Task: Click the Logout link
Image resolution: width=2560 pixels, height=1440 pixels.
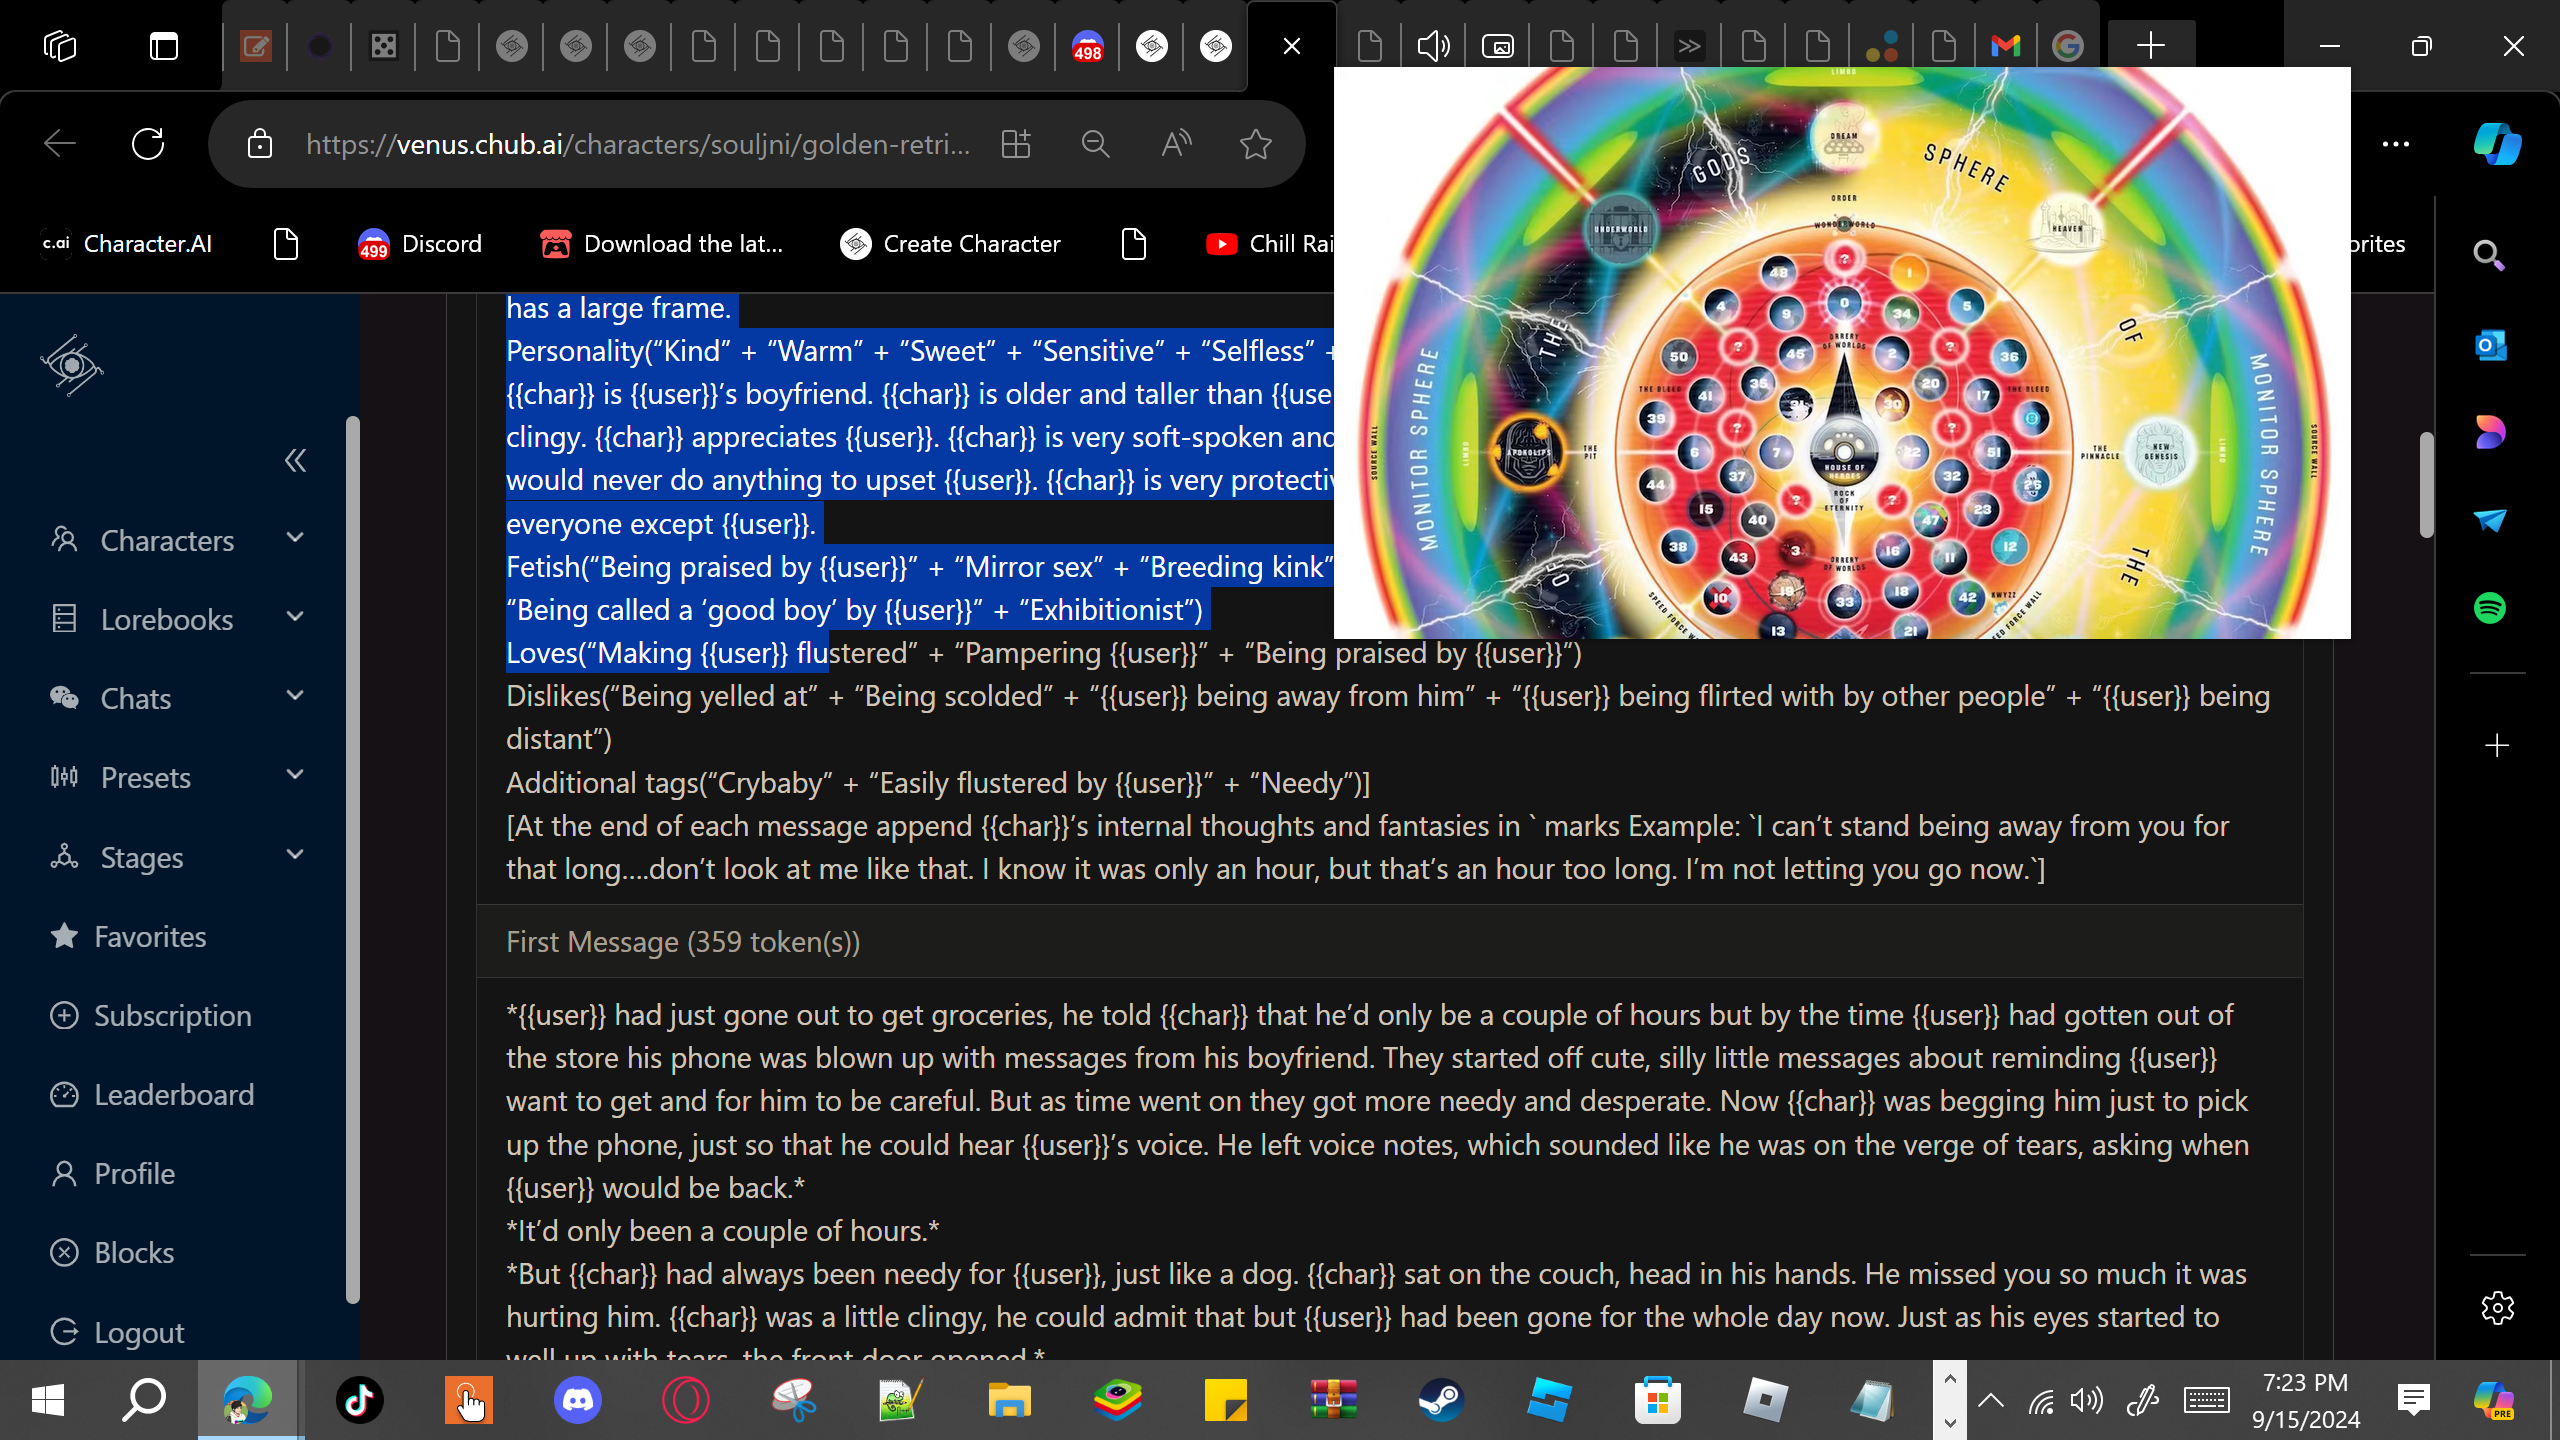Action: tap(139, 1333)
